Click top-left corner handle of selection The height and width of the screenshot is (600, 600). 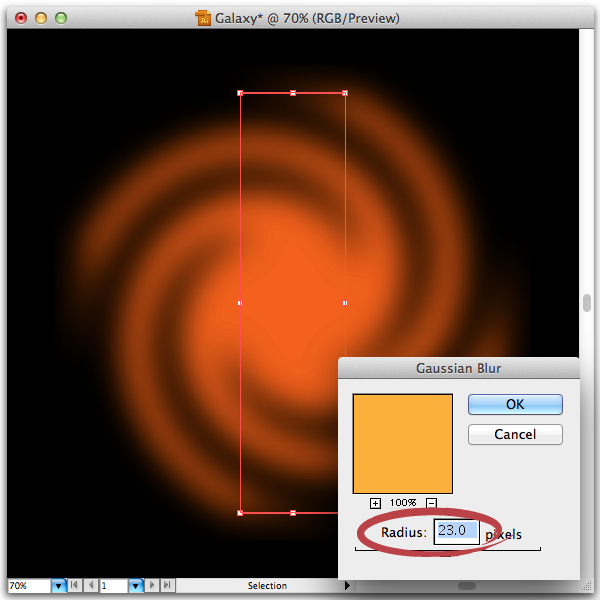coord(240,93)
